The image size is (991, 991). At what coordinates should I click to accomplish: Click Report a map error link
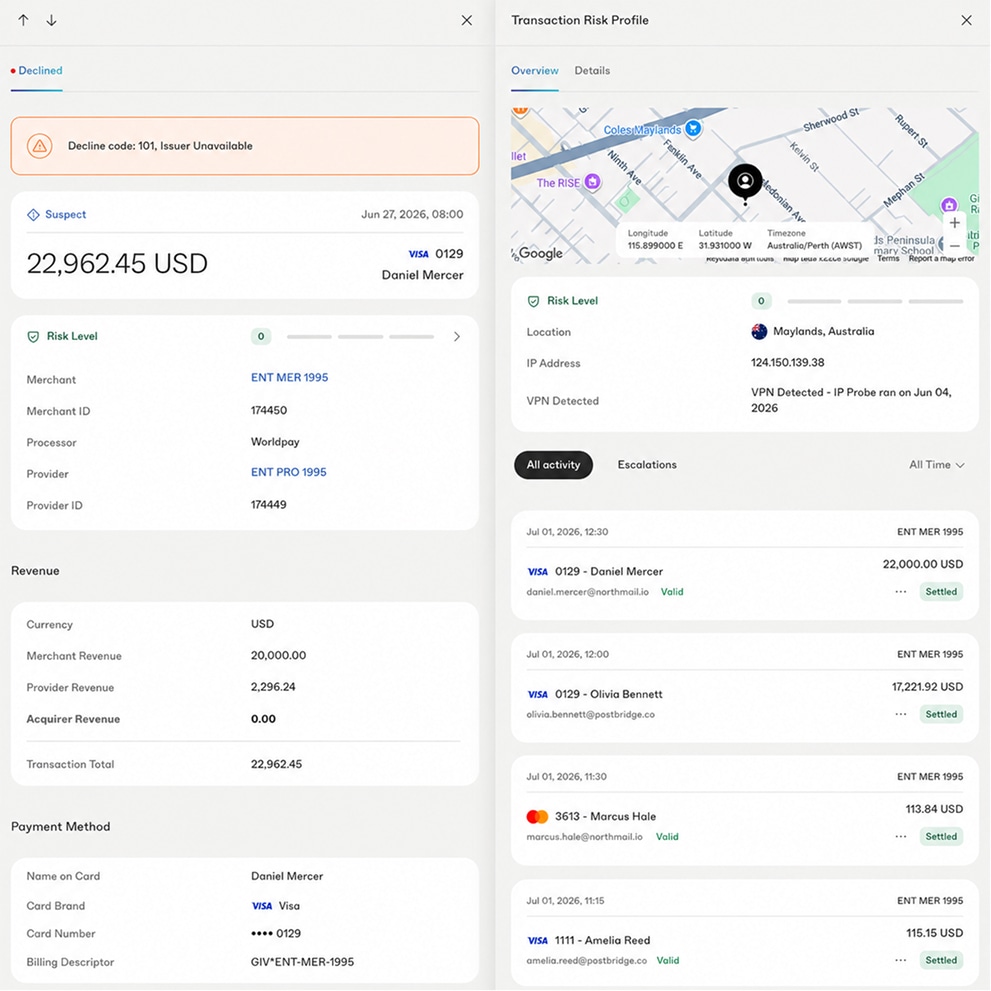[941, 258]
